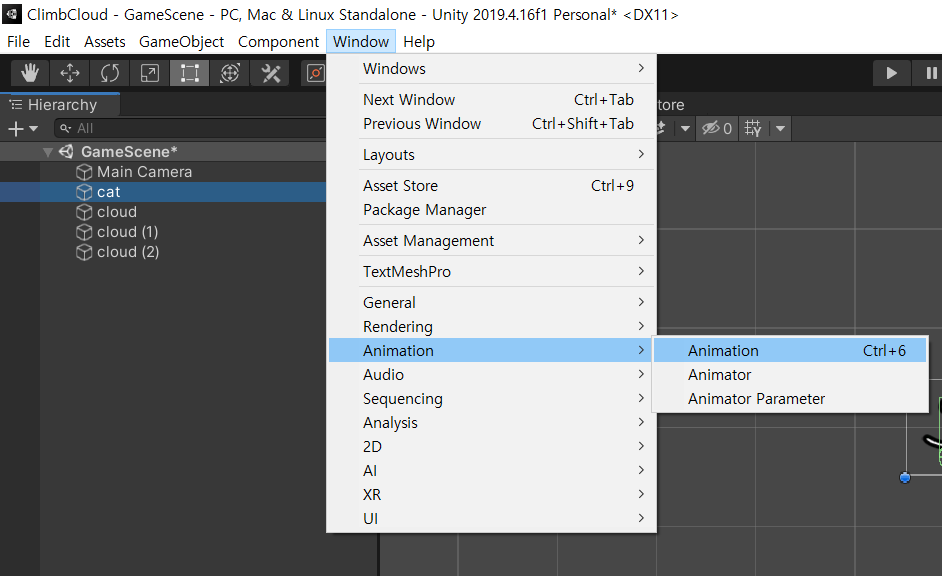Expand the Audio submenu
942x576 pixels.
pos(493,374)
